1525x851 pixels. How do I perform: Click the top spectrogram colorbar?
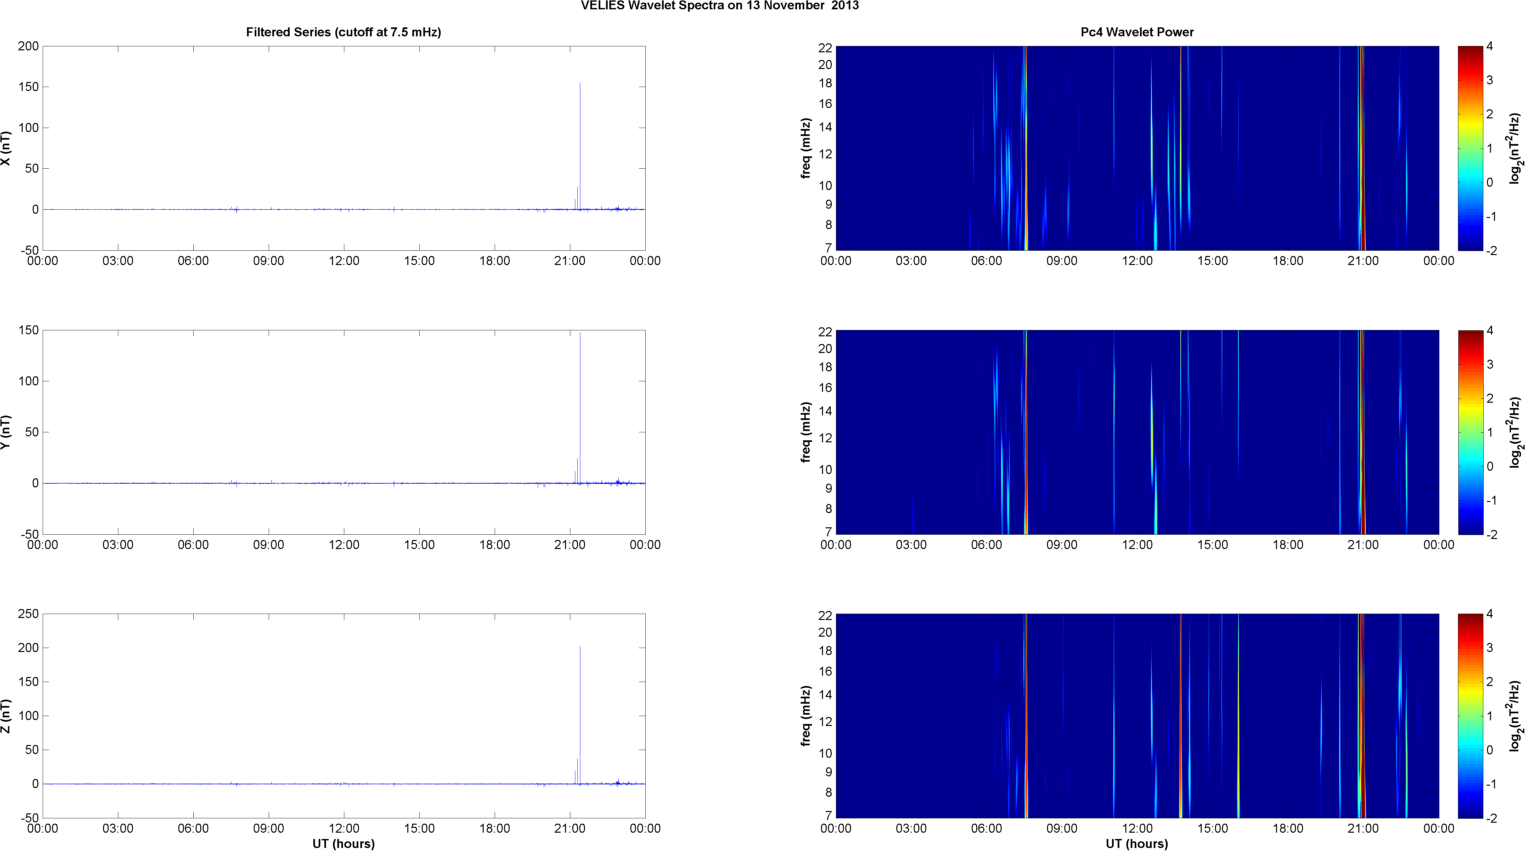coord(1470,148)
